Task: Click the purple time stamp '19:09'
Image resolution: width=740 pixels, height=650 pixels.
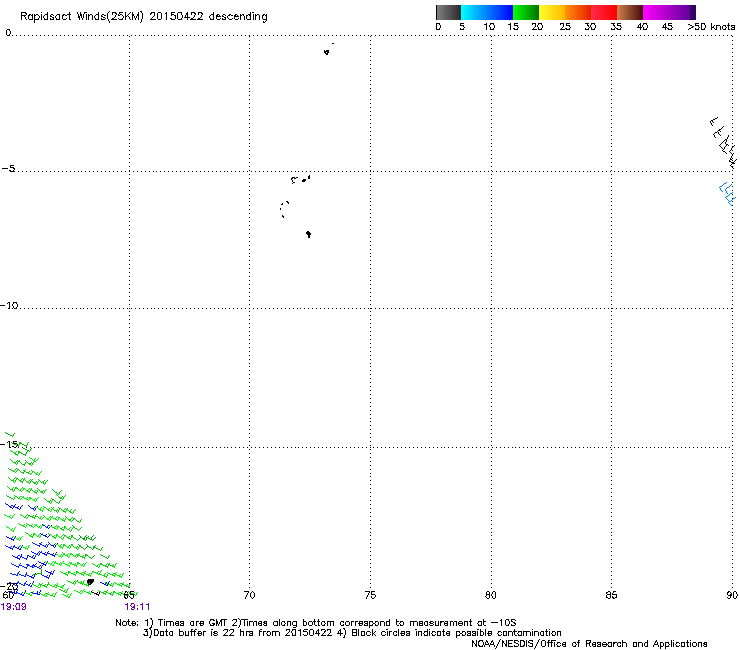Action: point(14,607)
